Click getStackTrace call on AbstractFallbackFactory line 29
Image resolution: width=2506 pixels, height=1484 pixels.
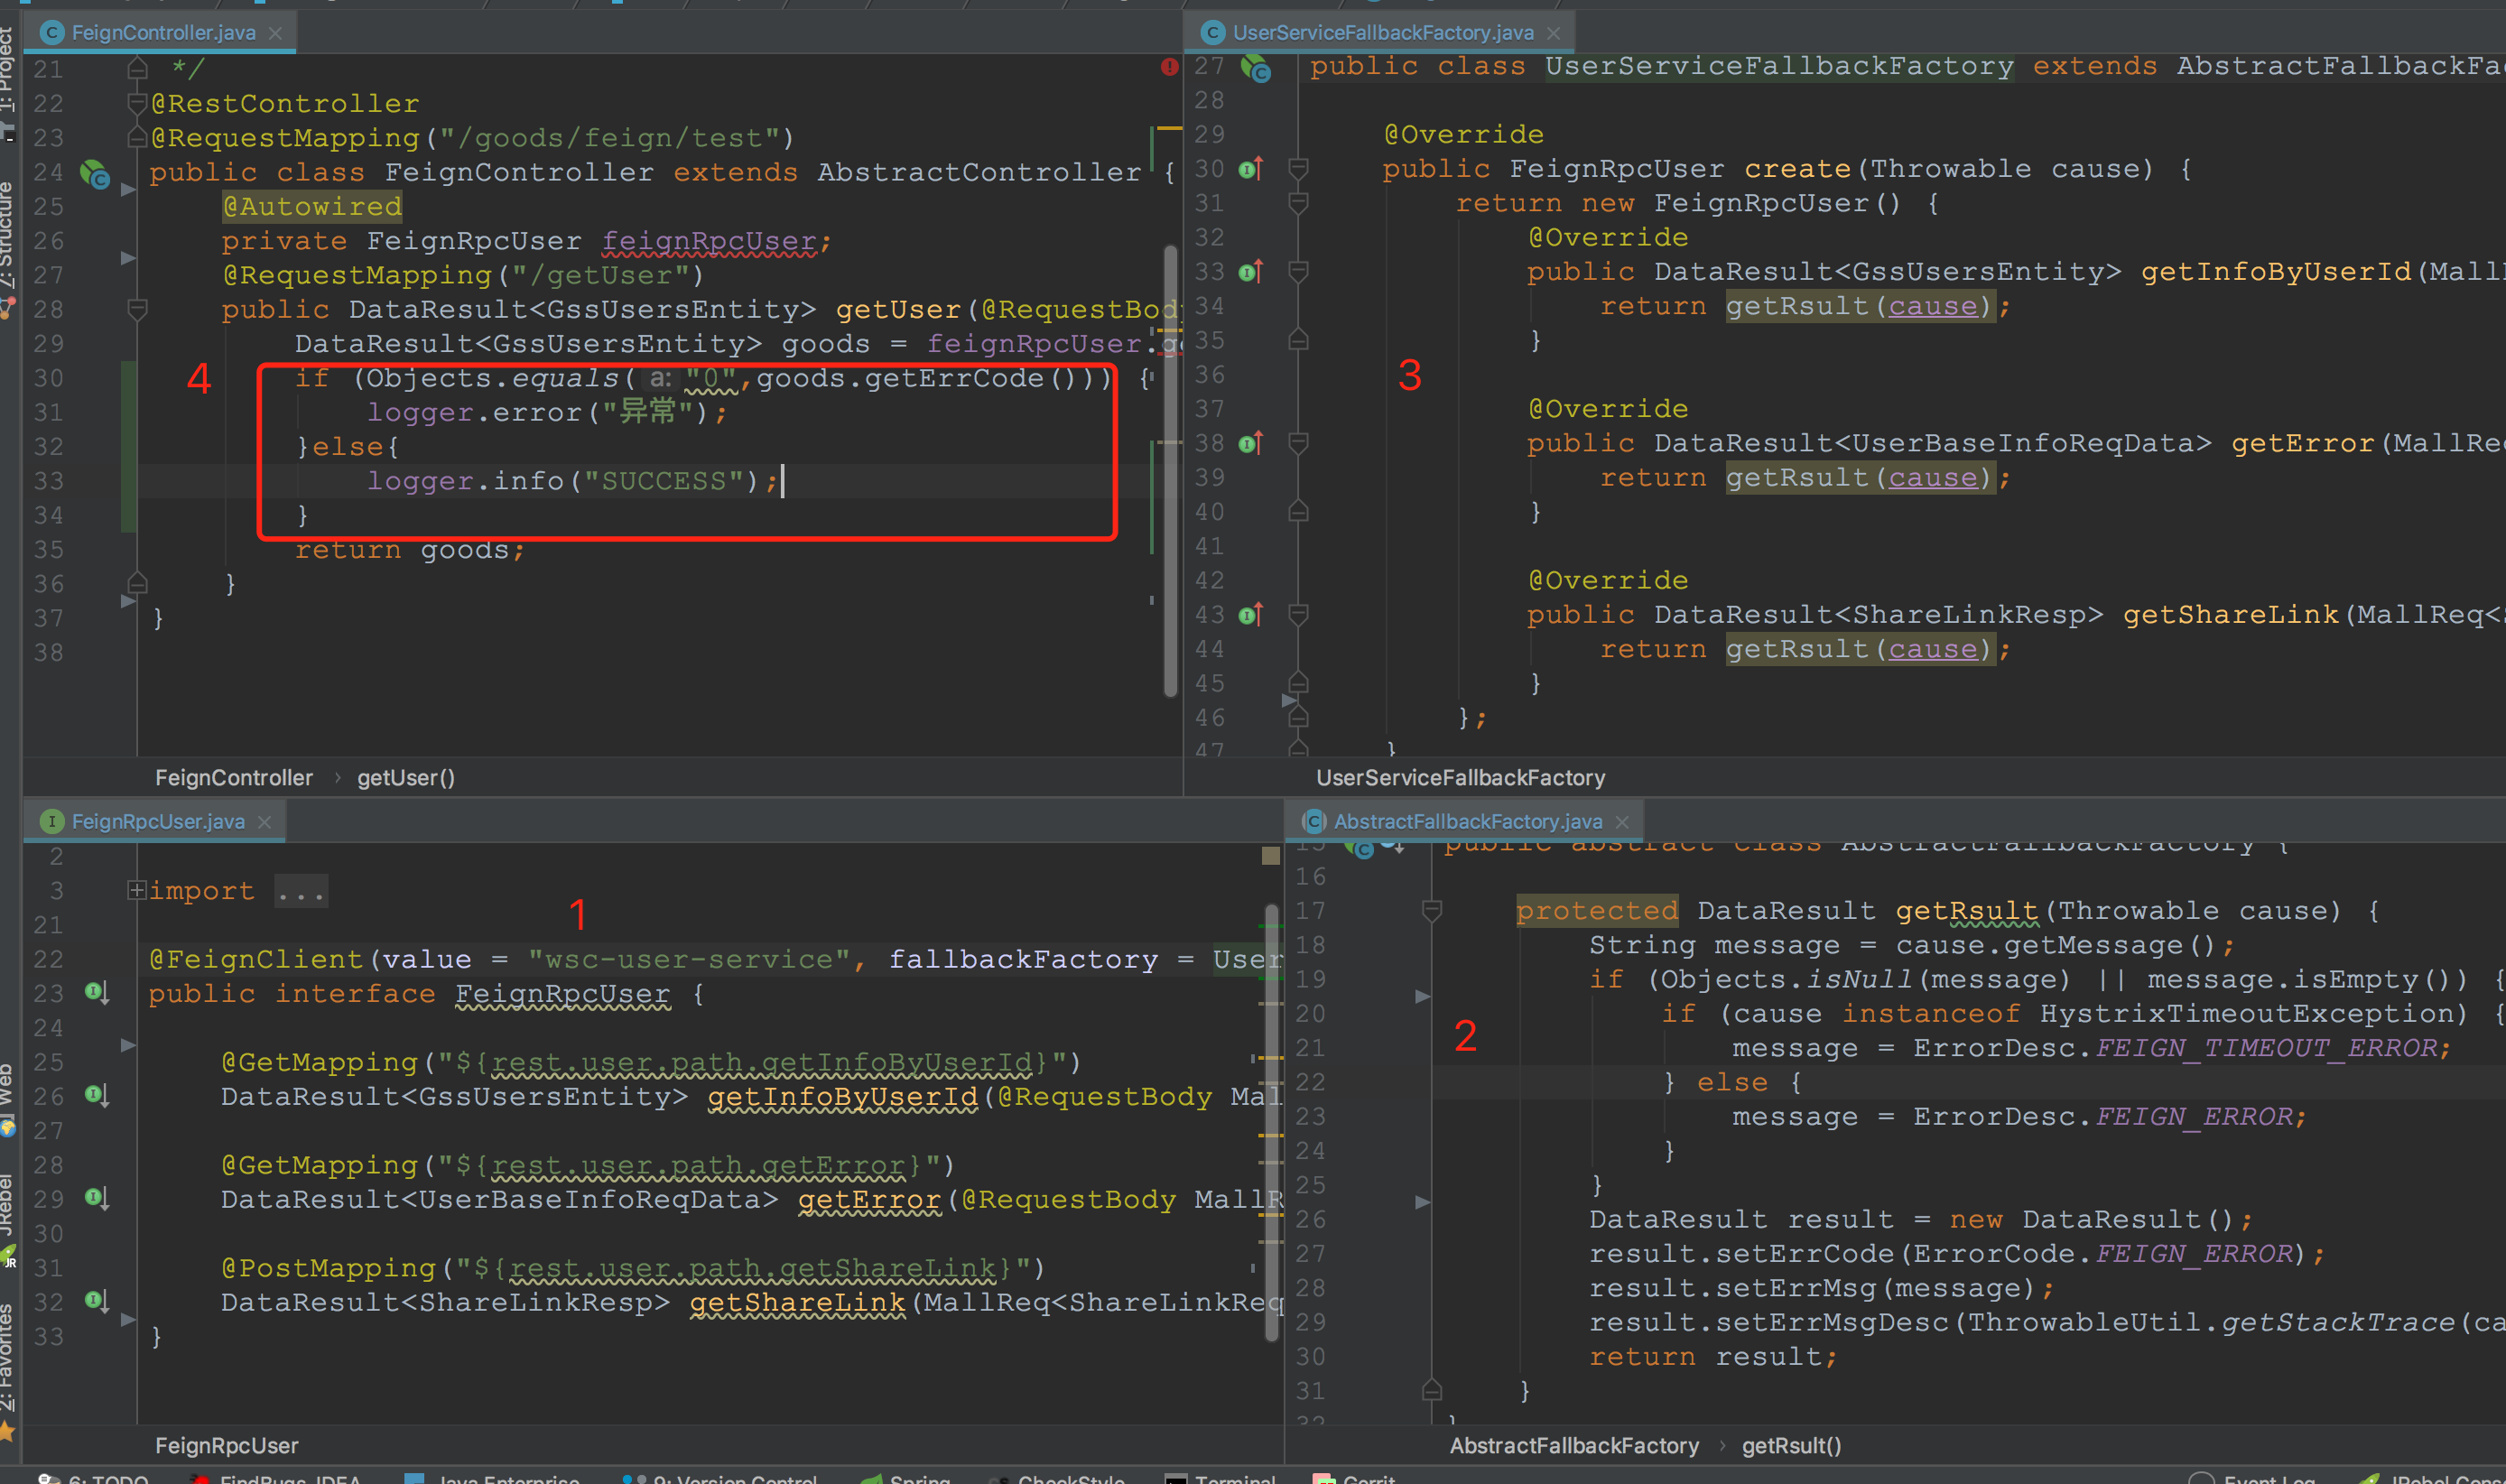pos(2338,1322)
